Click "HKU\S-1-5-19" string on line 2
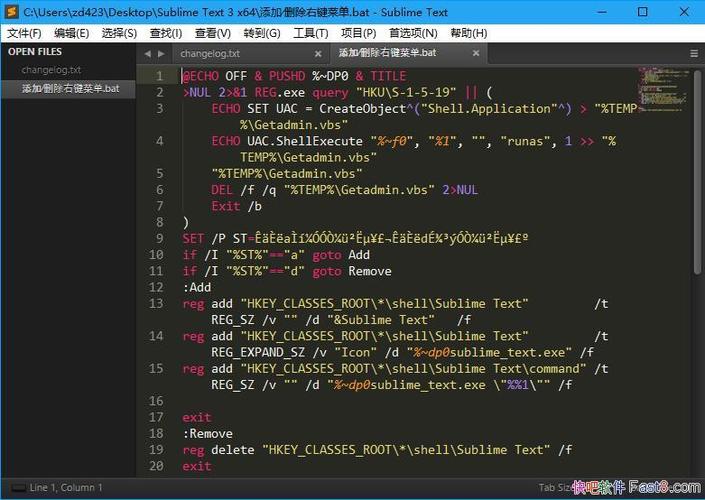Viewport: 705px width, 500px height. point(406,93)
